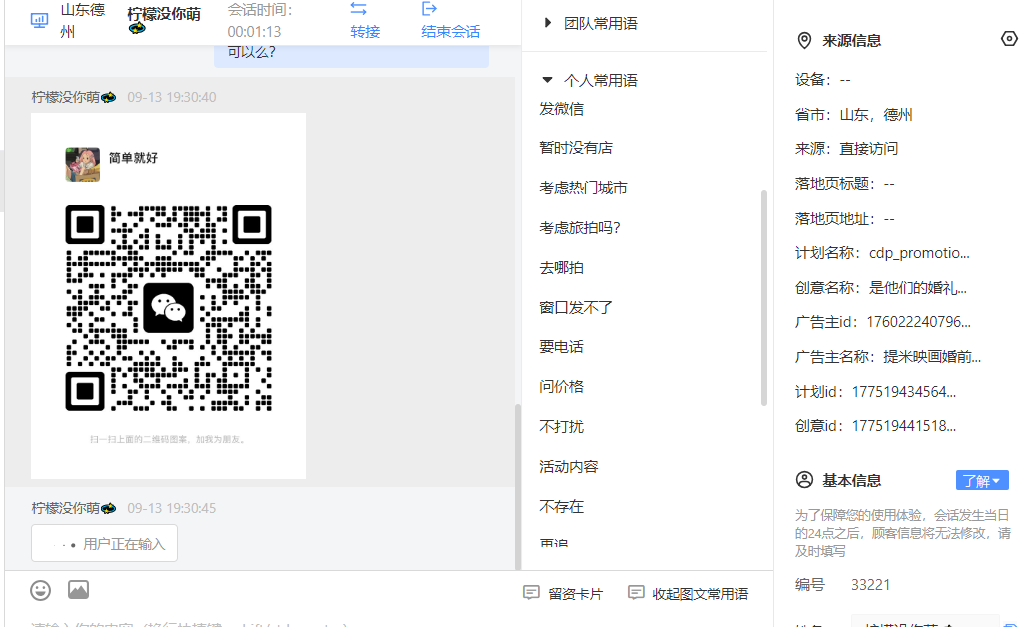
Task: Click the 结束会话 text link
Action: click(x=451, y=32)
